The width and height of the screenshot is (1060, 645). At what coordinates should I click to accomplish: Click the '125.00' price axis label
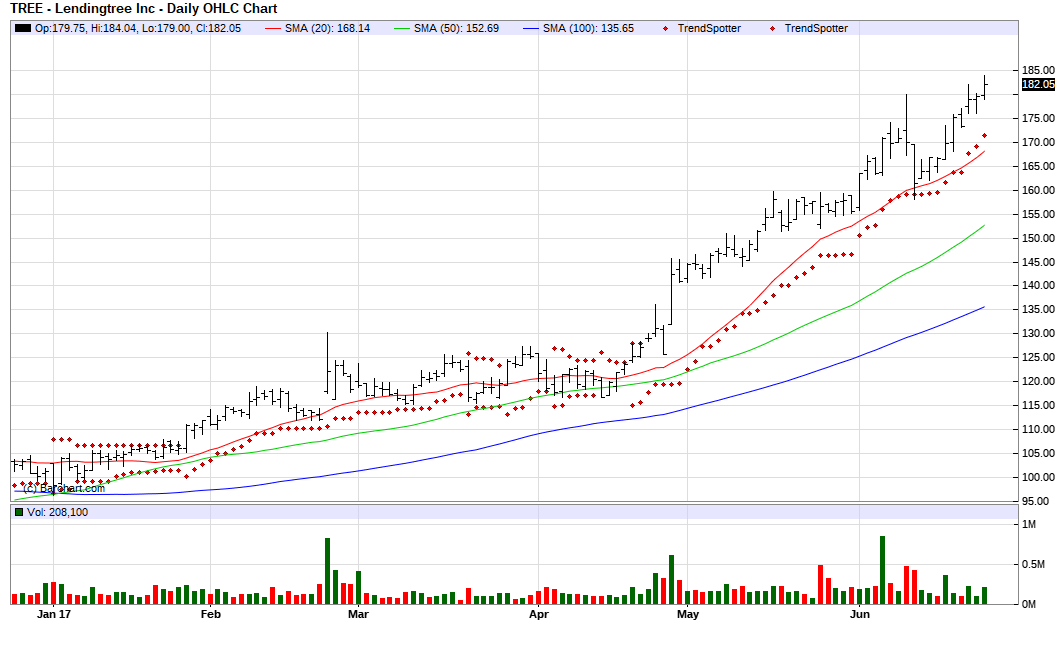coord(1038,357)
